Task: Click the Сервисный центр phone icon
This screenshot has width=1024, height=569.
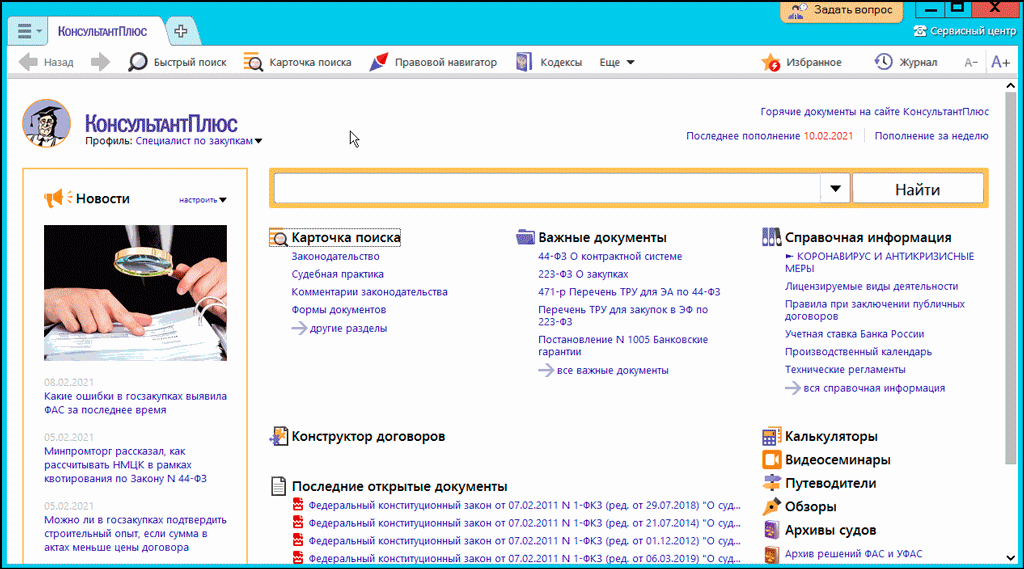Action: pos(920,31)
